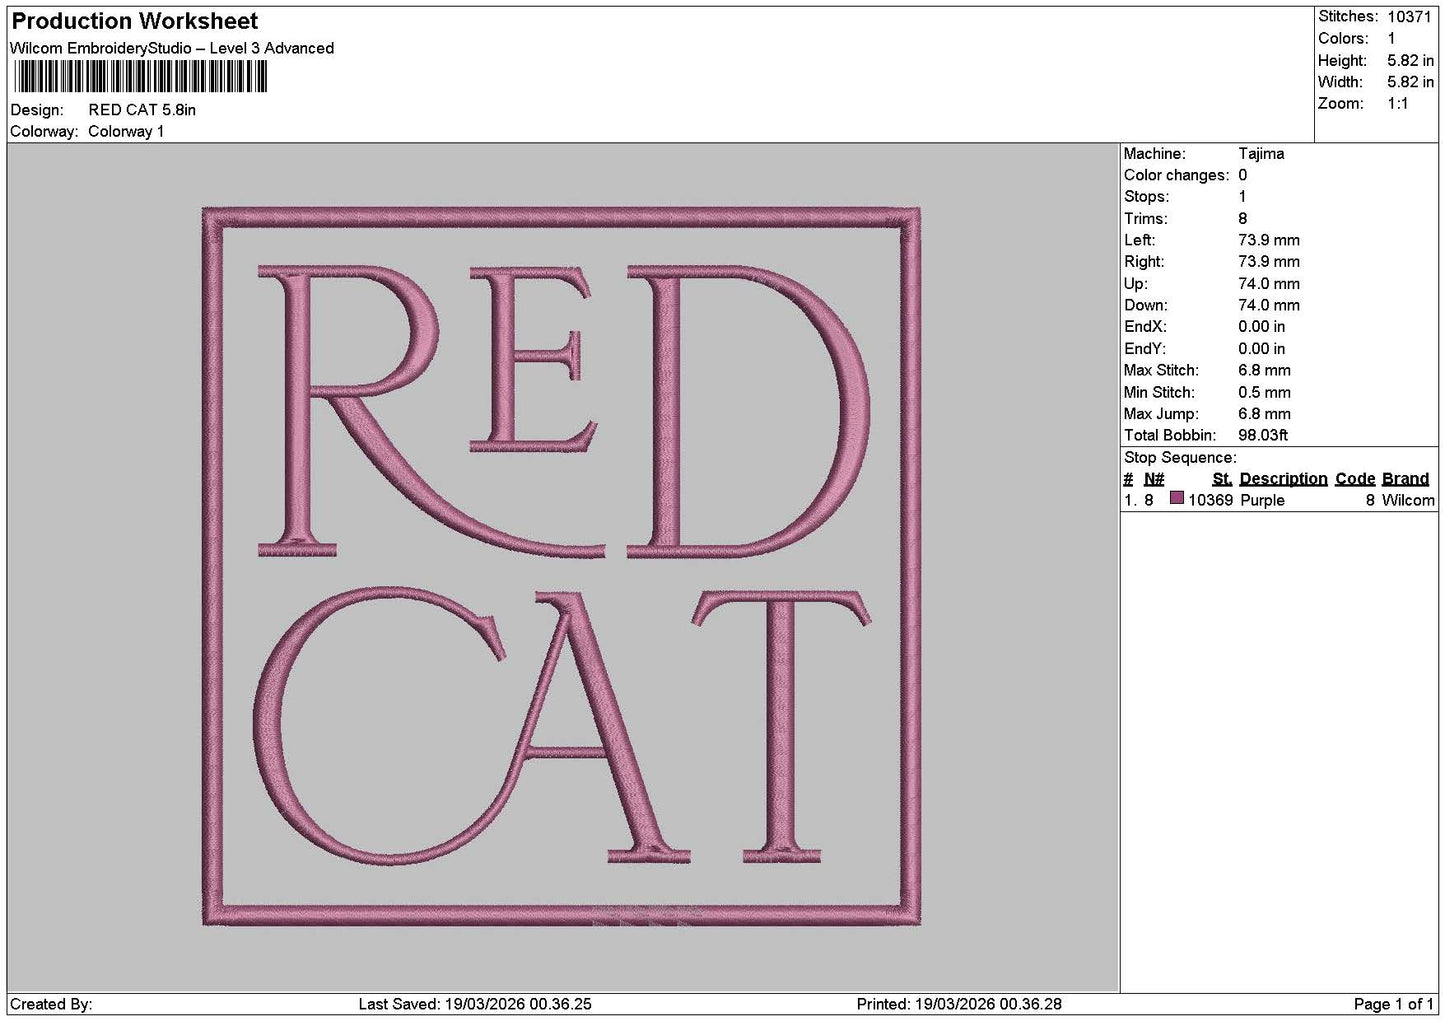Select the Color changes value '0'

[x=1243, y=175]
